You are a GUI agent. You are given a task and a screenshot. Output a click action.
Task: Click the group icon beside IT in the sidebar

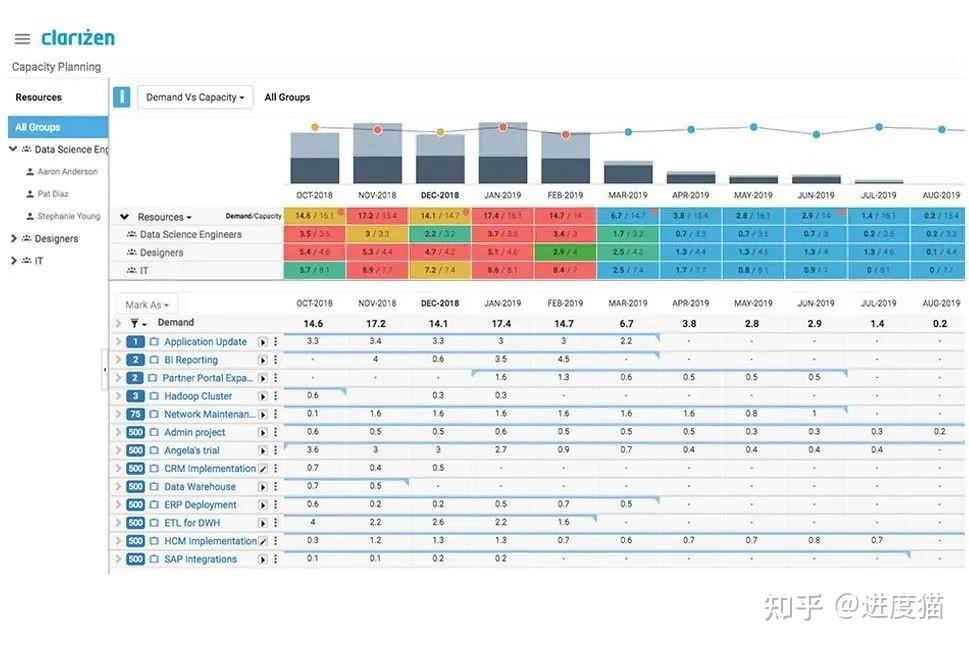point(27,261)
